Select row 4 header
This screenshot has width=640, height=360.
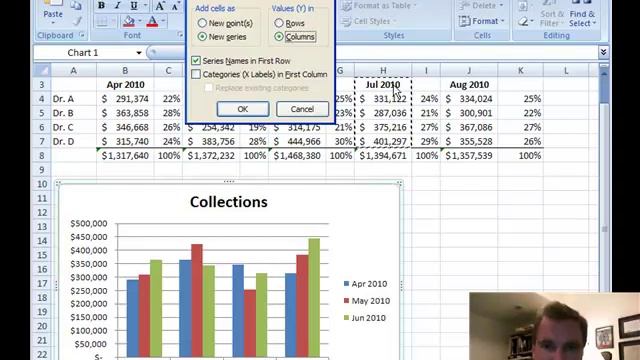[x=42, y=99]
